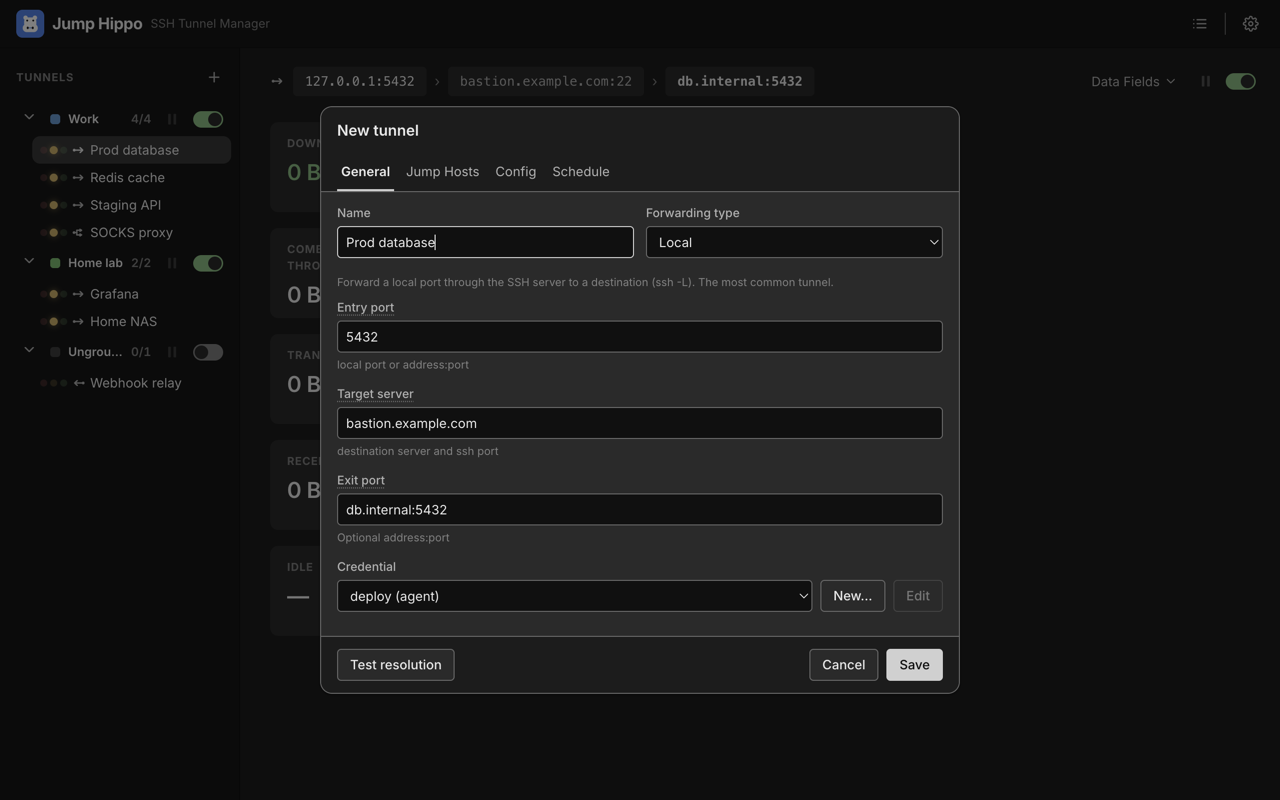The image size is (1280, 800).
Task: Focus the Name input field
Action: click(x=485, y=242)
